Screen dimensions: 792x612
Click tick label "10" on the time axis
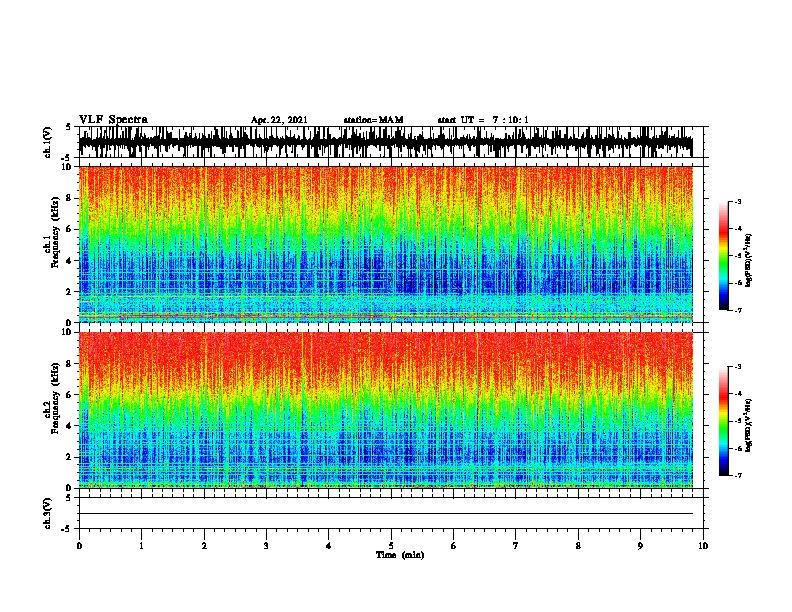[703, 546]
